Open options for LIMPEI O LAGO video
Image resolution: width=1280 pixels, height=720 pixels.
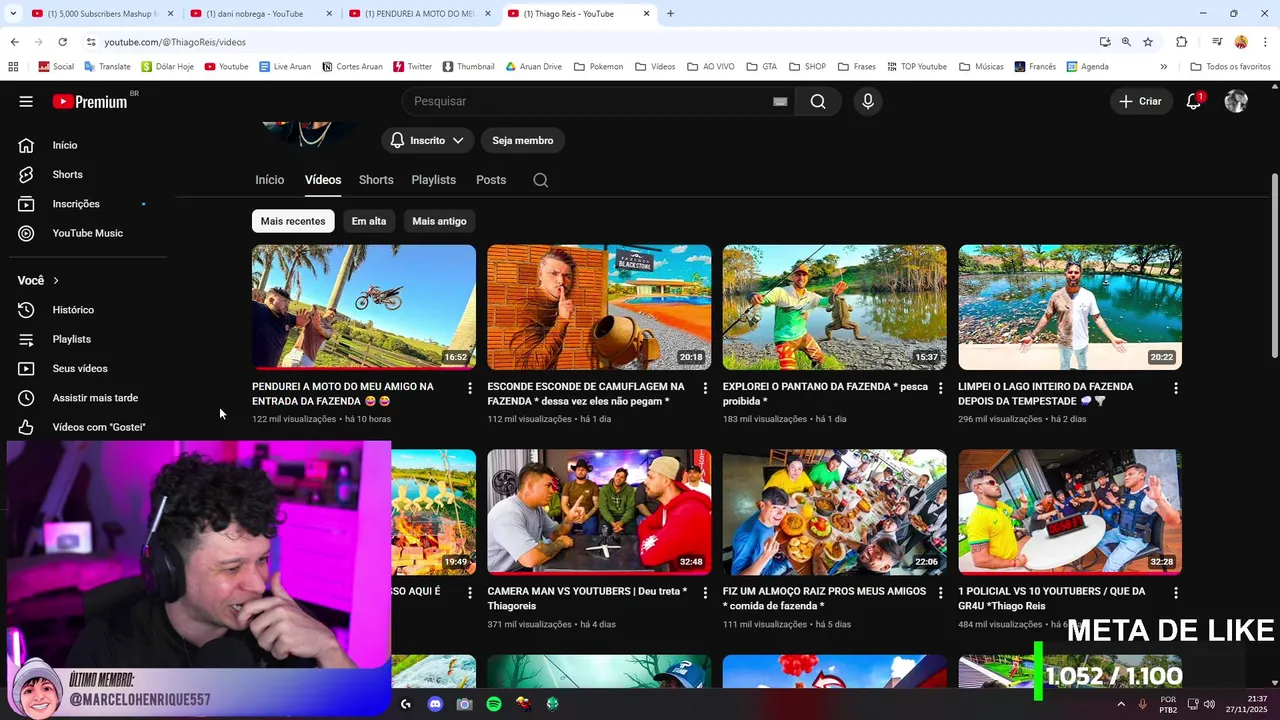1176,388
